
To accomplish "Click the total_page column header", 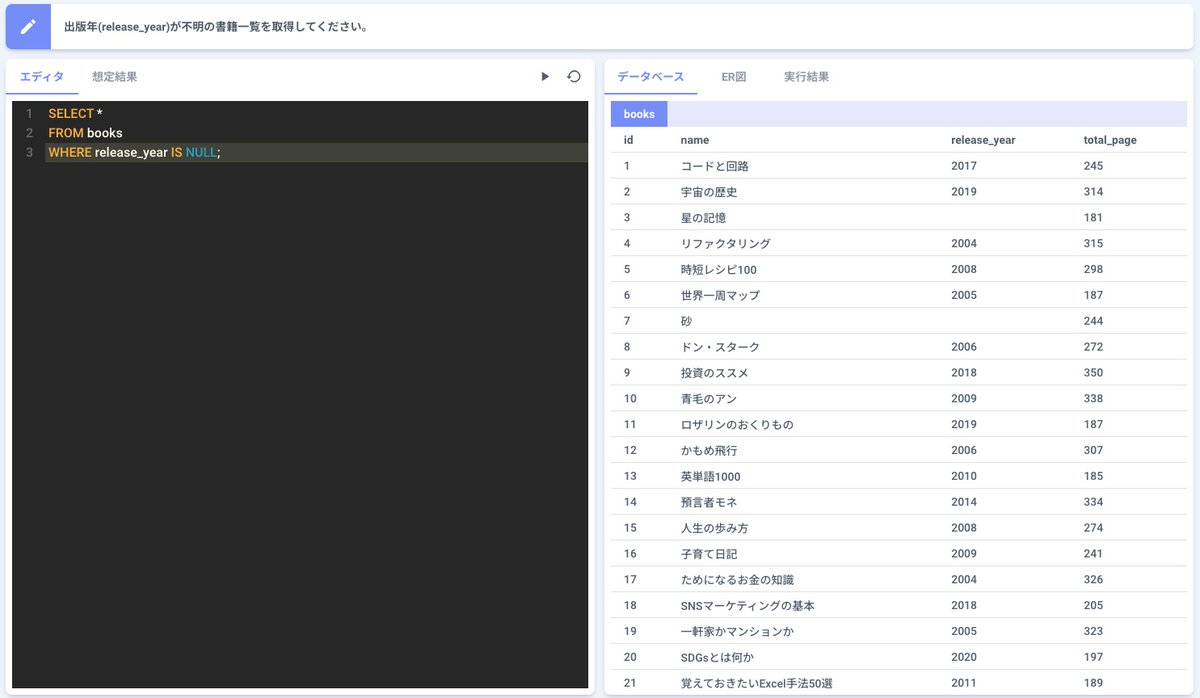I will tap(1110, 140).
